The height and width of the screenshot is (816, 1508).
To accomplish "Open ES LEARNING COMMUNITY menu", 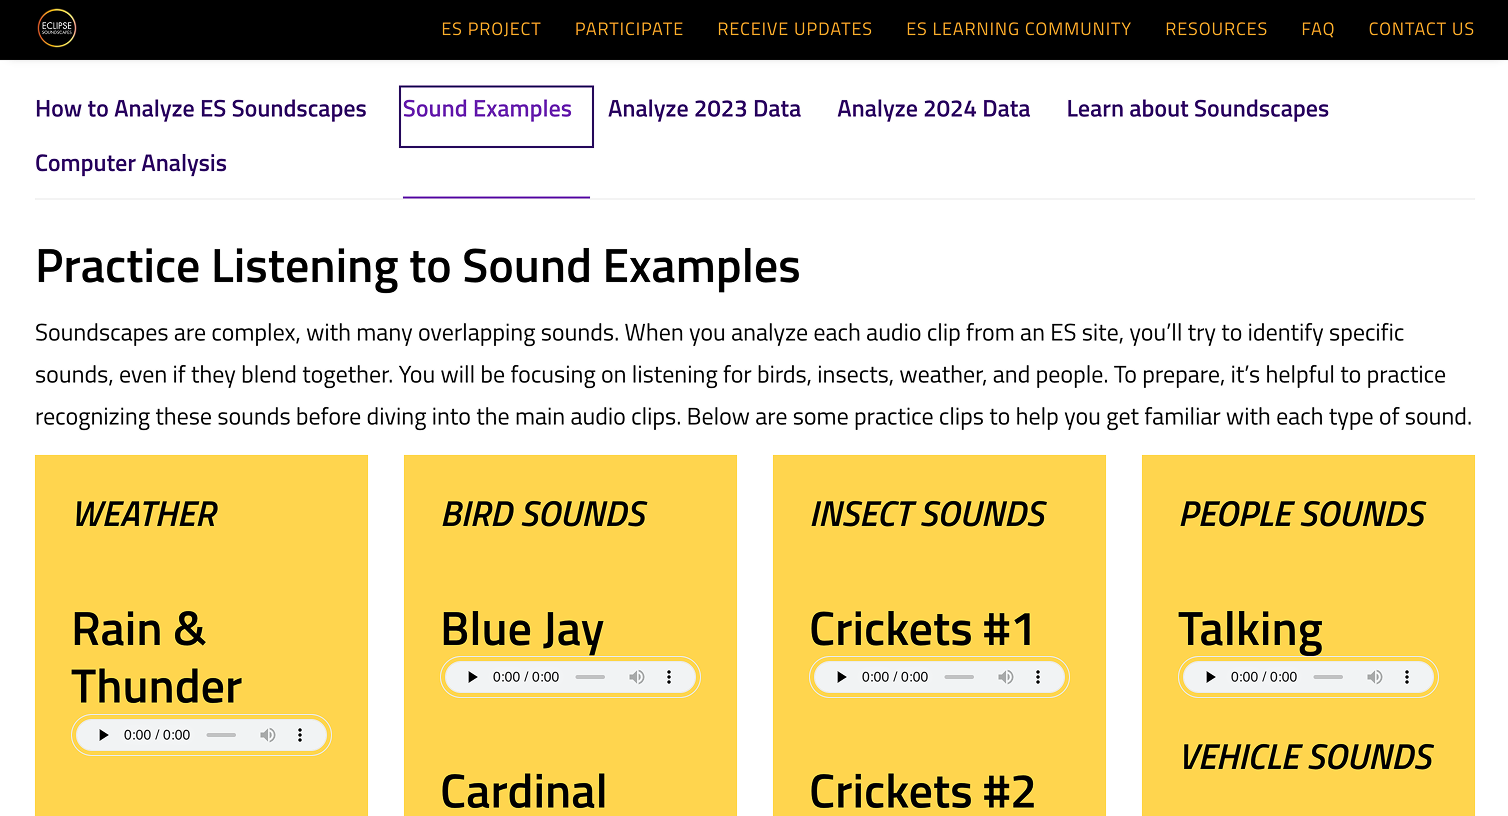I will pos(1019,29).
